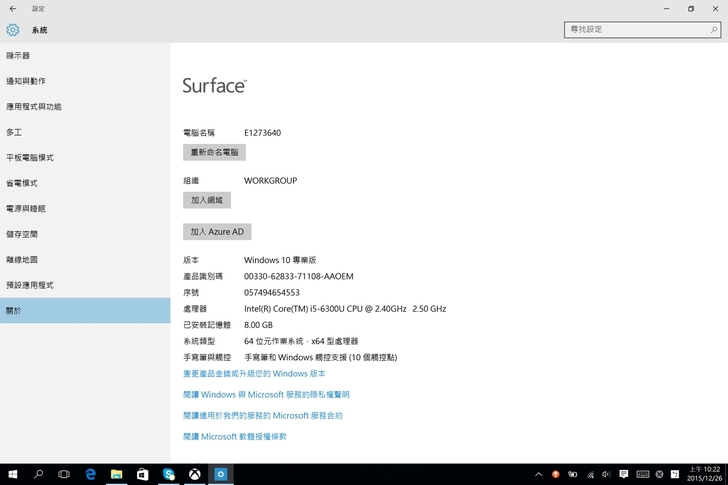Viewport: 728px width, 485px height.
Task: Open File Explorer from the taskbar
Action: pos(116,474)
